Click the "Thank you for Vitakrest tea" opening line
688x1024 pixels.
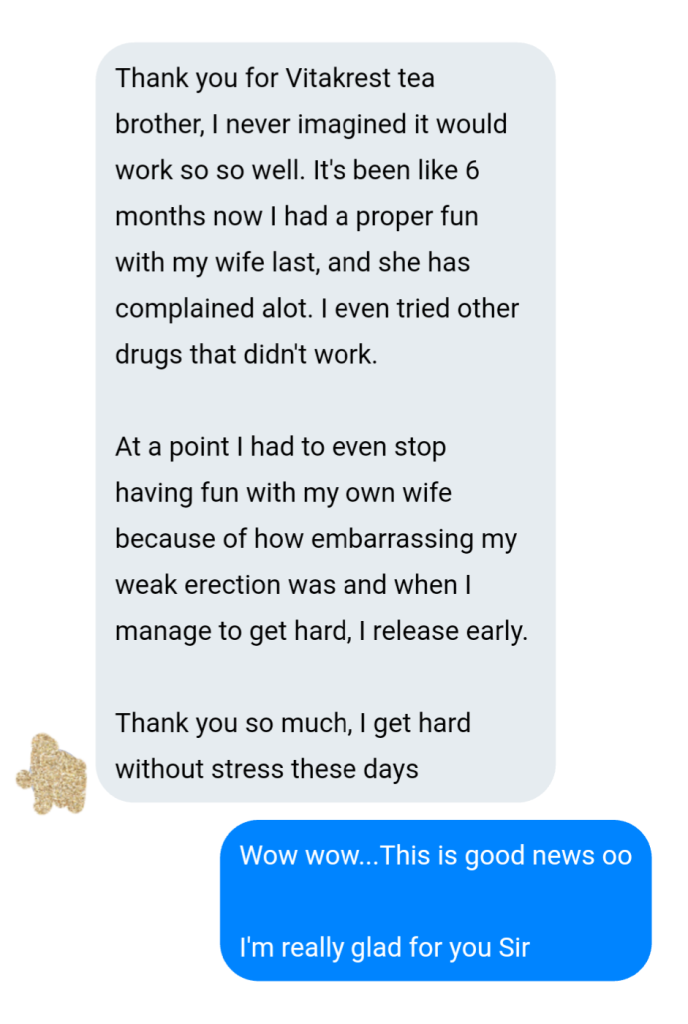(x=275, y=78)
